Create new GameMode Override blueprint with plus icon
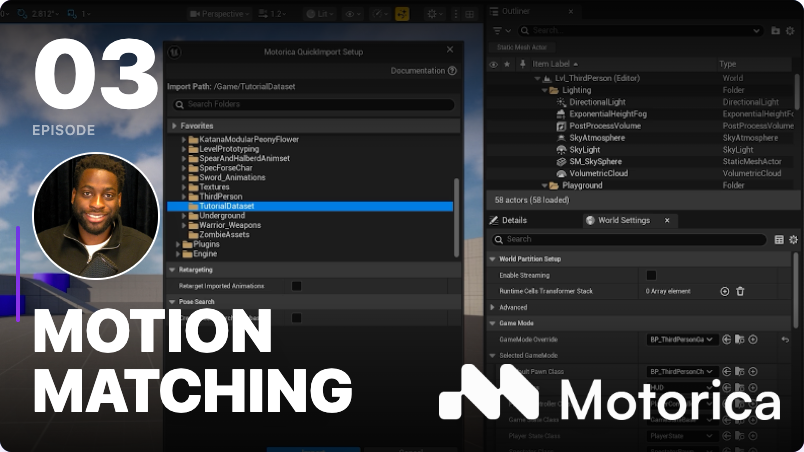 pos(753,339)
